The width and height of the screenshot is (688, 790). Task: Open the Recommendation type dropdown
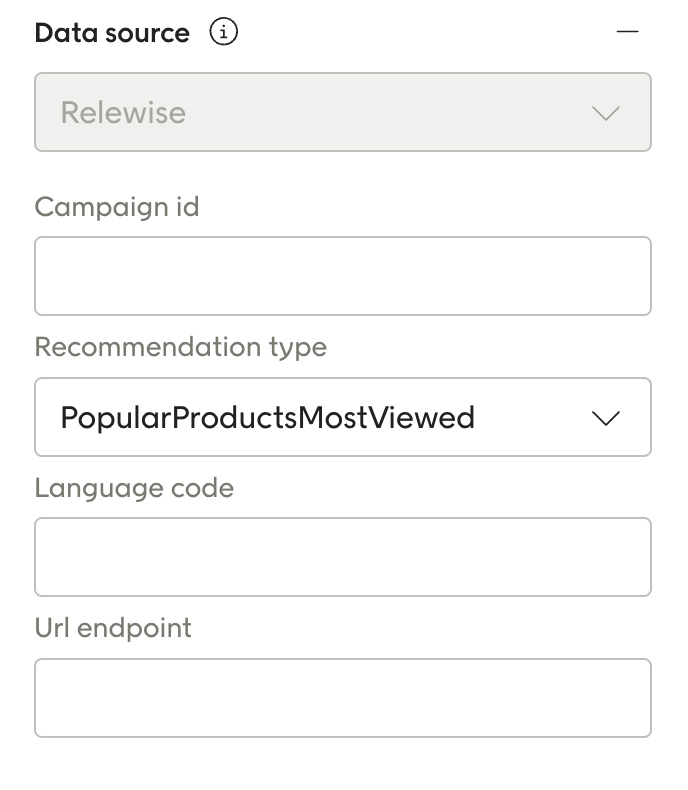pos(342,417)
